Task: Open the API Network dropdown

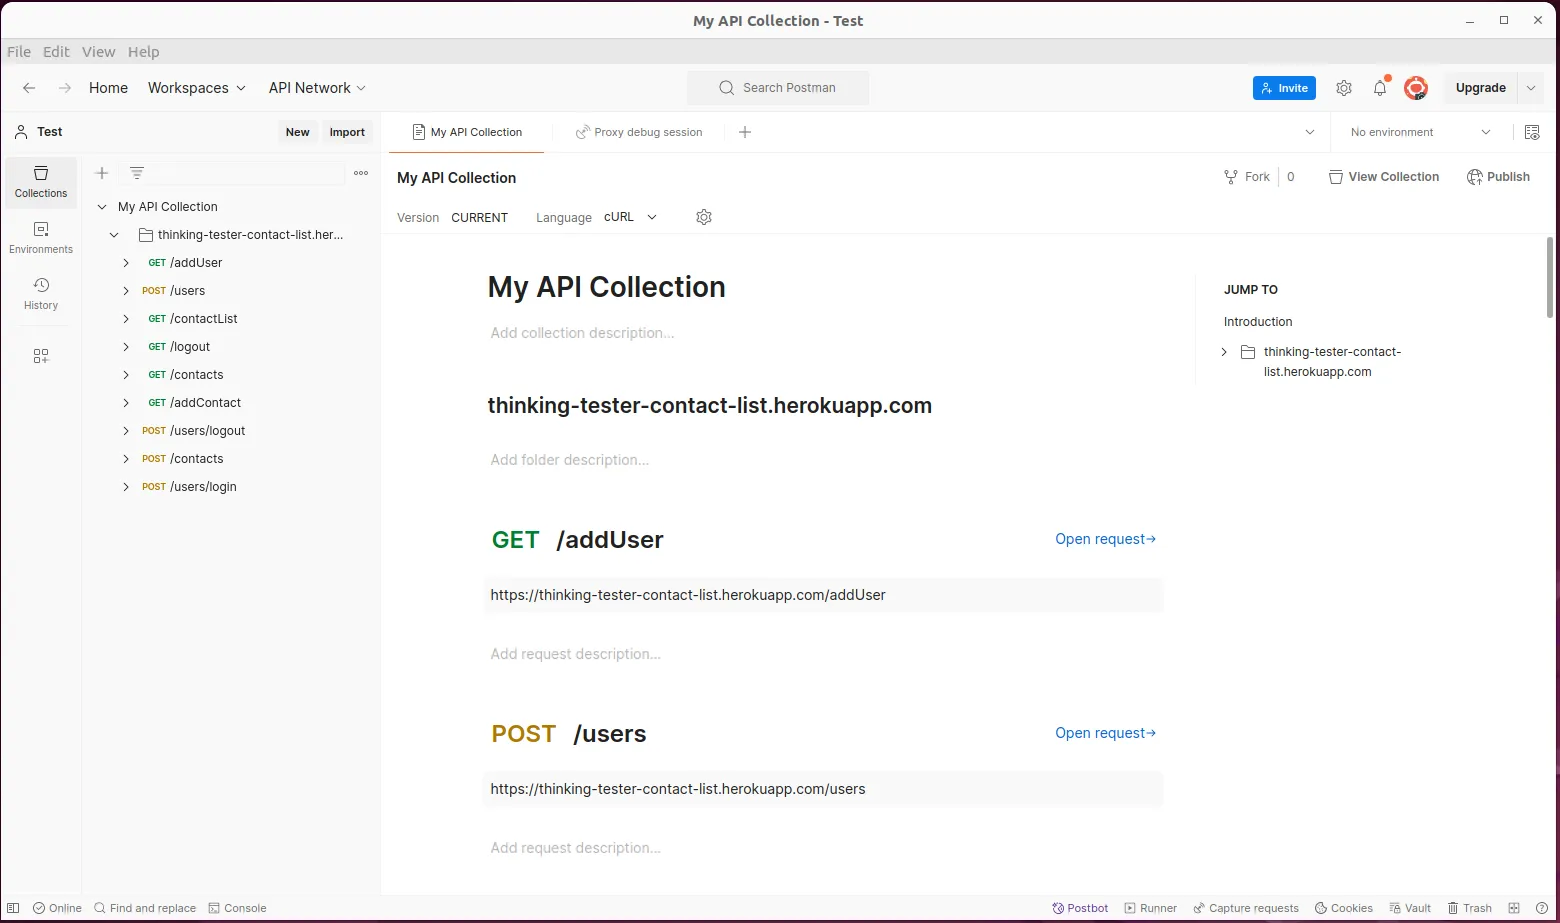Action: pyautogui.click(x=317, y=88)
